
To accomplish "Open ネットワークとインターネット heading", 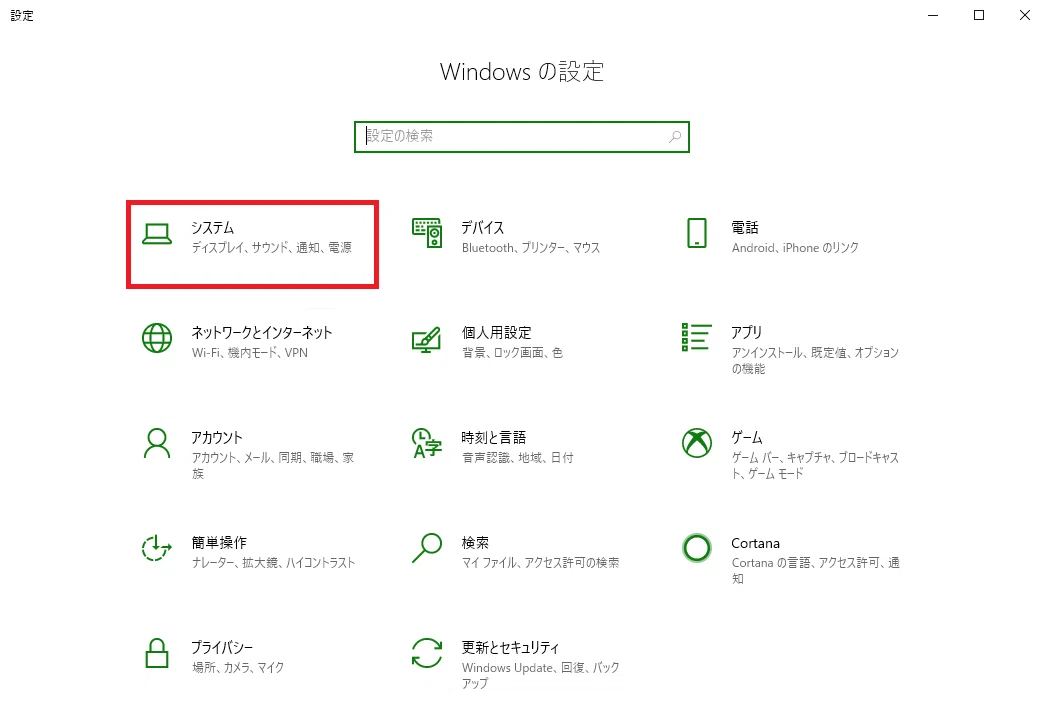I will 262,332.
